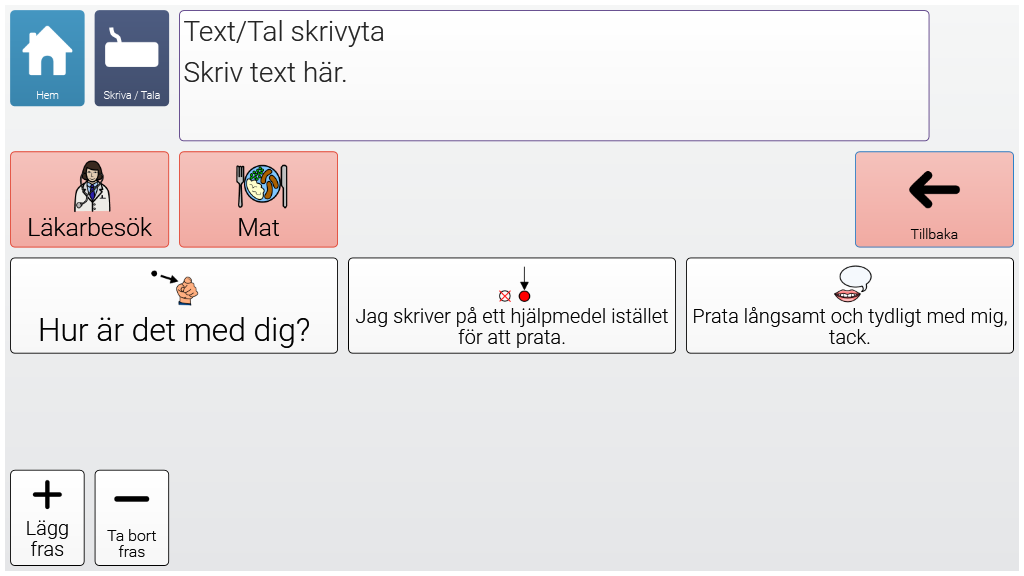Viewport: 1024px width, 576px height.
Task: Click in the 'Skriv text här.' field
Action: point(266,73)
